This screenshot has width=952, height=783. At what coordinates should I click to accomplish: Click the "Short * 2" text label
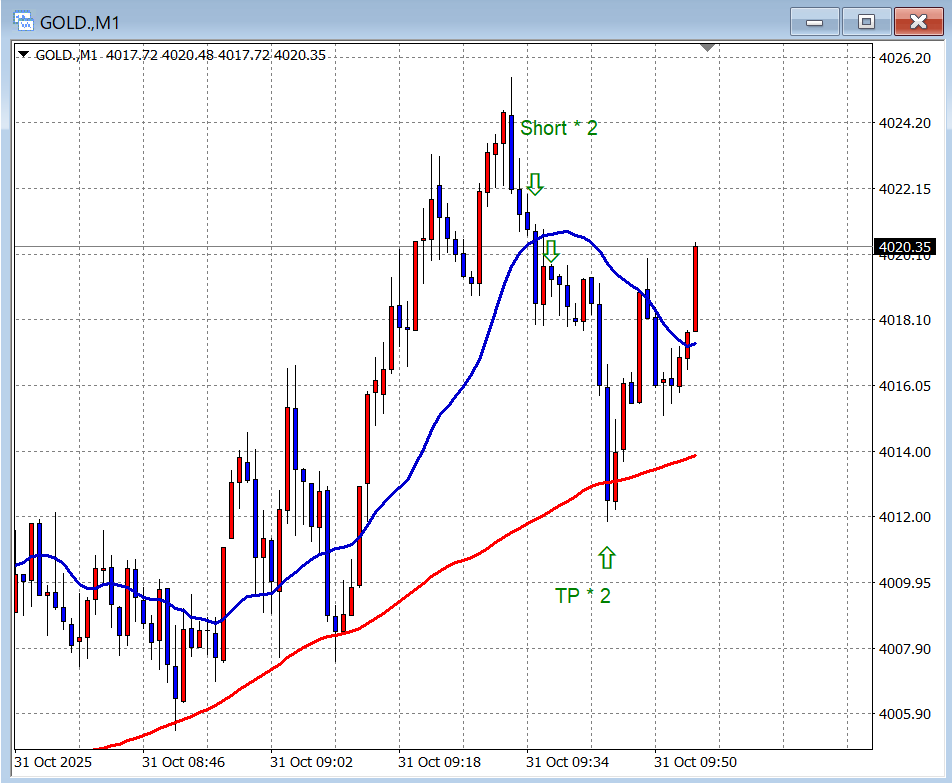(x=558, y=128)
